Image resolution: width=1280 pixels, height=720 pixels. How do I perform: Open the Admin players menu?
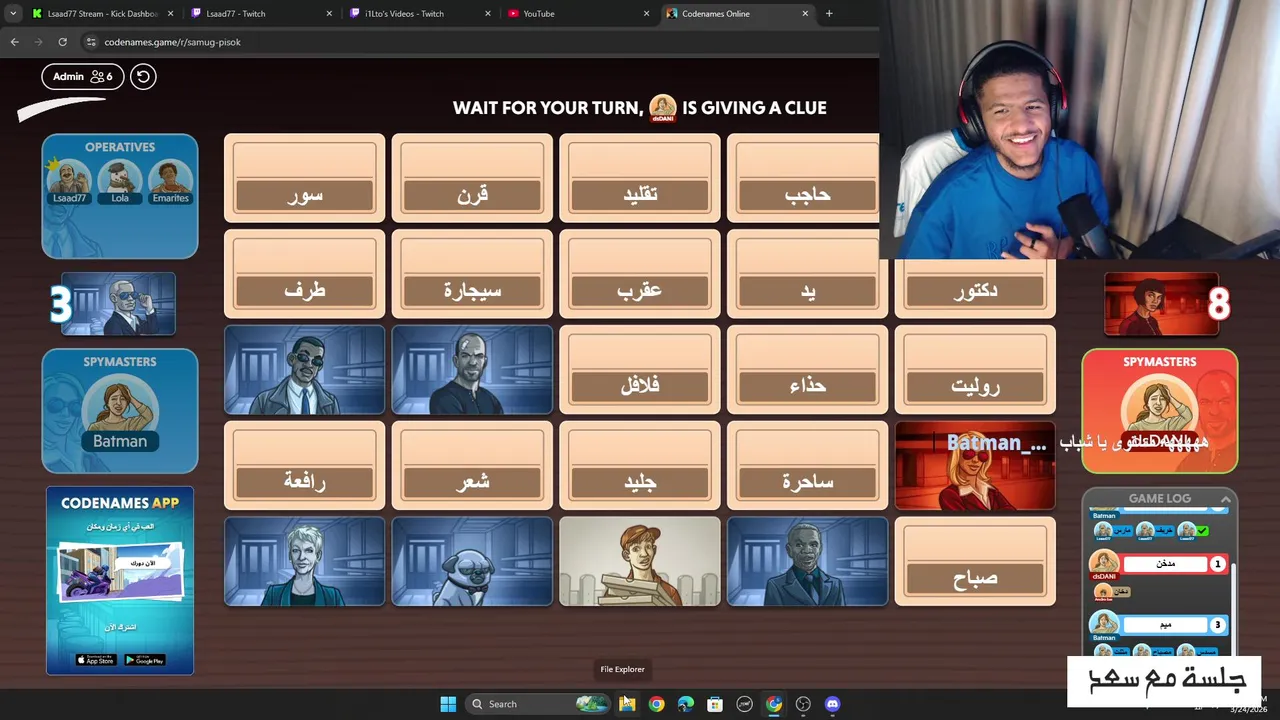tap(83, 76)
